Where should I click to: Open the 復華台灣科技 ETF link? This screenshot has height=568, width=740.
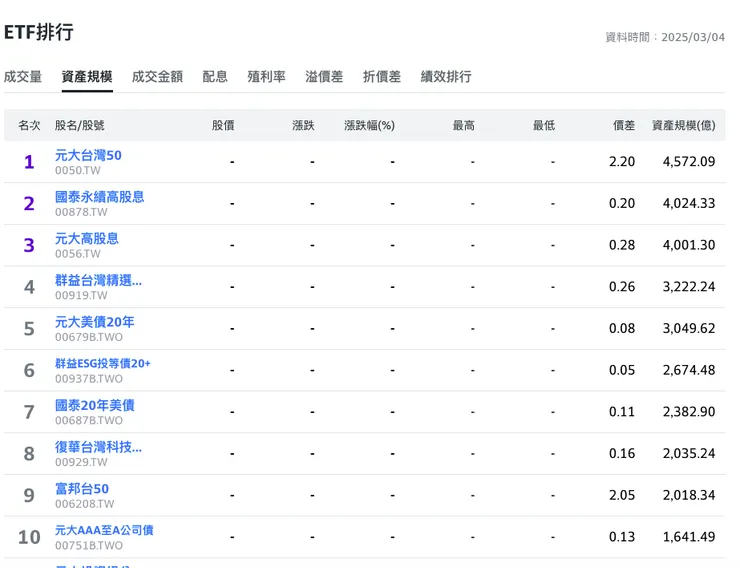pyautogui.click(x=98, y=447)
